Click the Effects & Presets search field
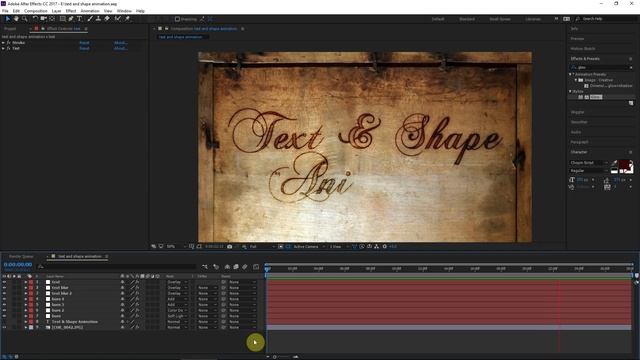The image size is (640, 360). pyautogui.click(x=601, y=67)
